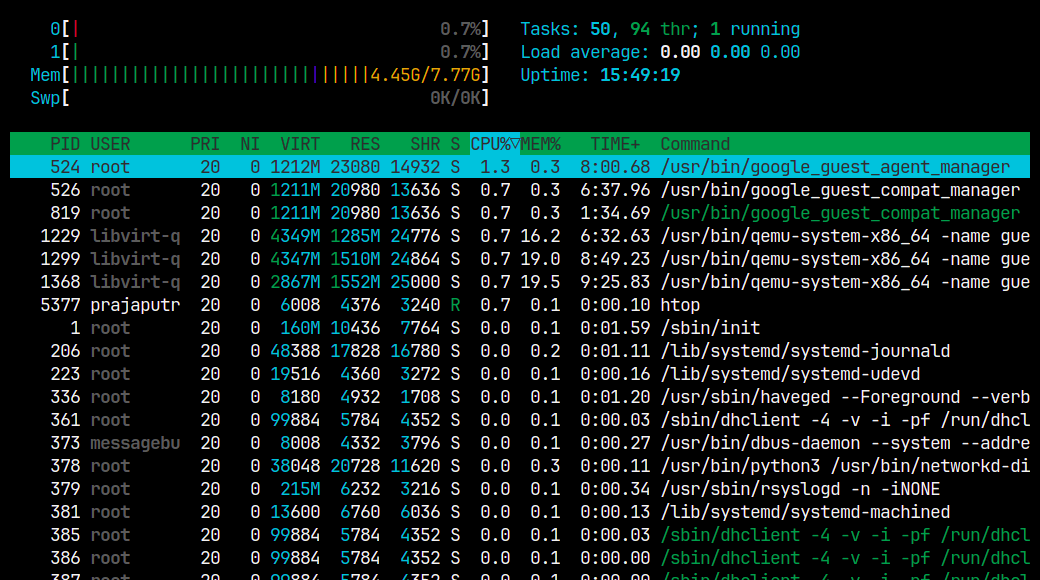Select qemu-system-x86_64 process with PID 1229
The height and width of the screenshot is (580, 1040).
coord(520,236)
